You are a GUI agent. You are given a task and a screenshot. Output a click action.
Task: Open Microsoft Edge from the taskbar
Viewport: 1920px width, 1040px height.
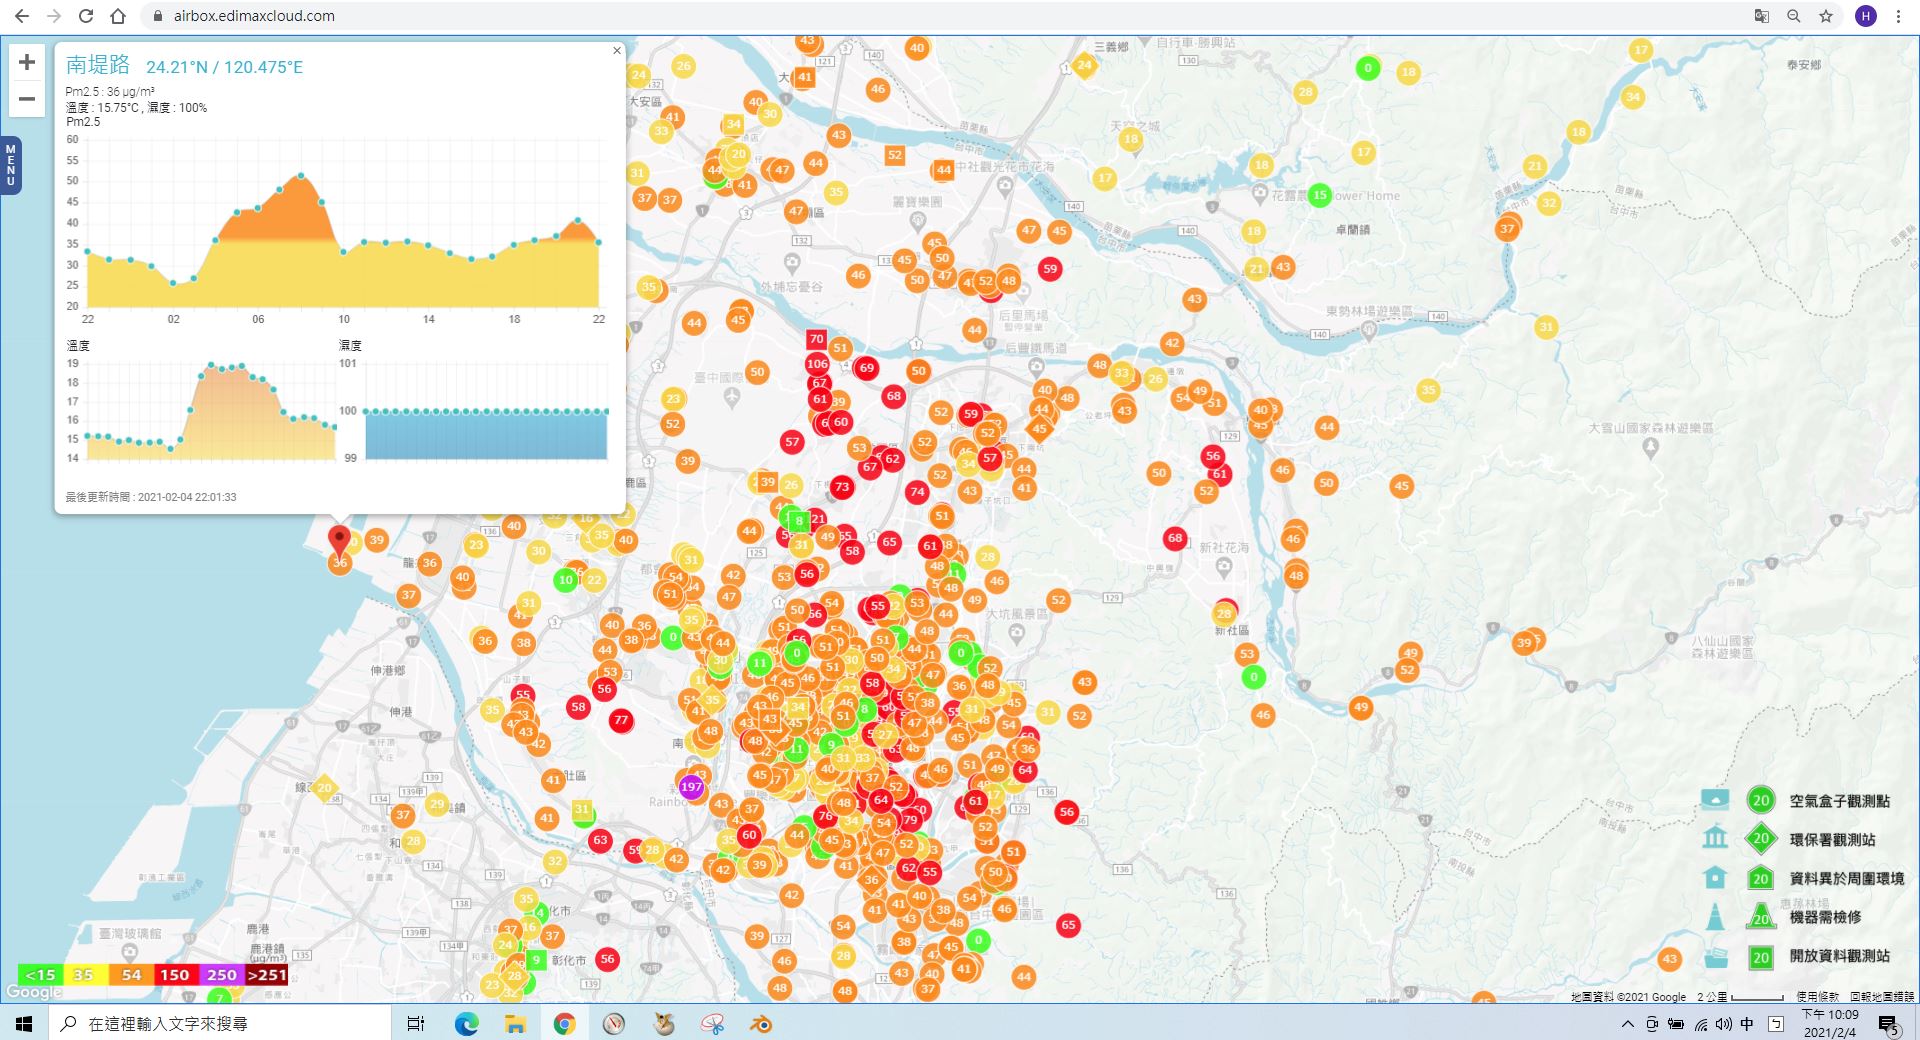[x=466, y=1023]
